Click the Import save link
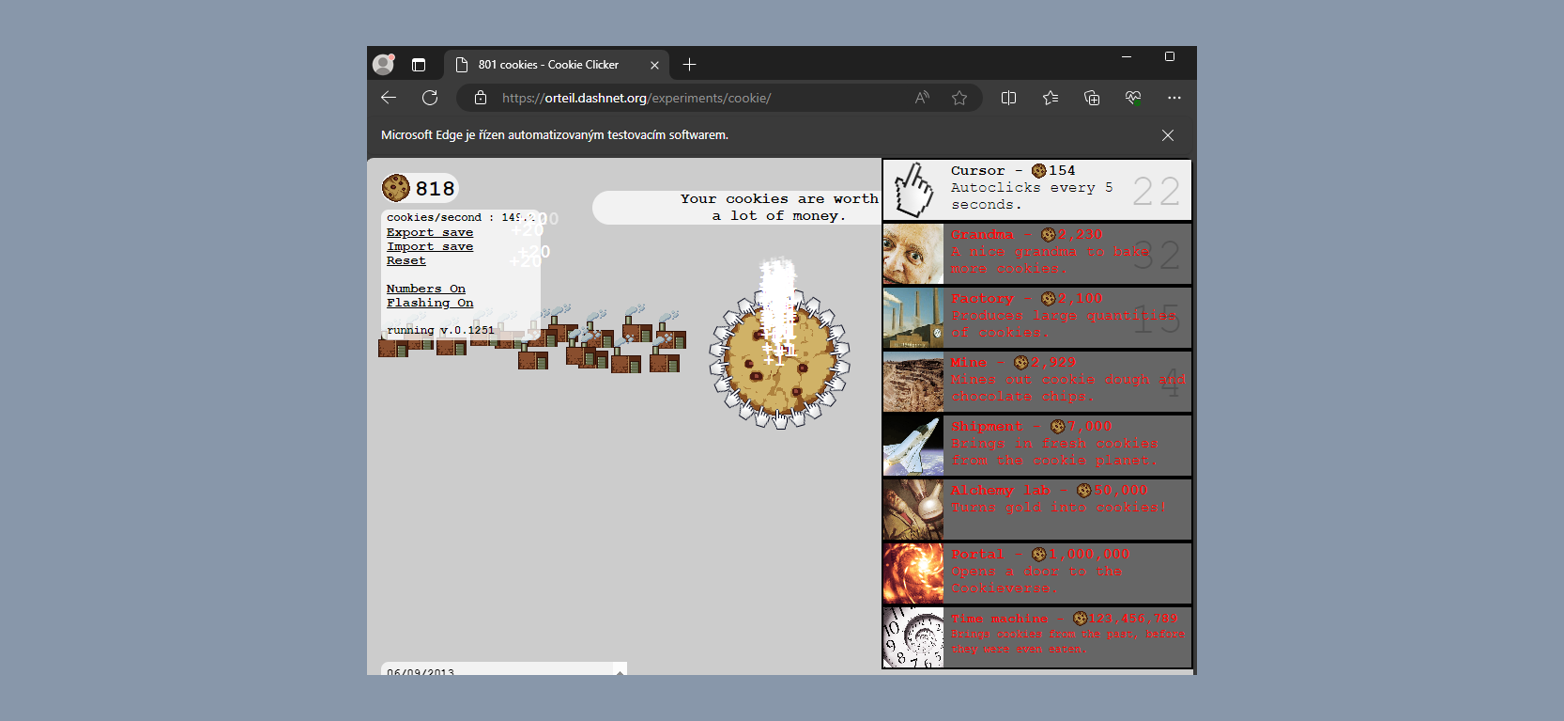Viewport: 1564px width, 721px height. tap(430, 247)
